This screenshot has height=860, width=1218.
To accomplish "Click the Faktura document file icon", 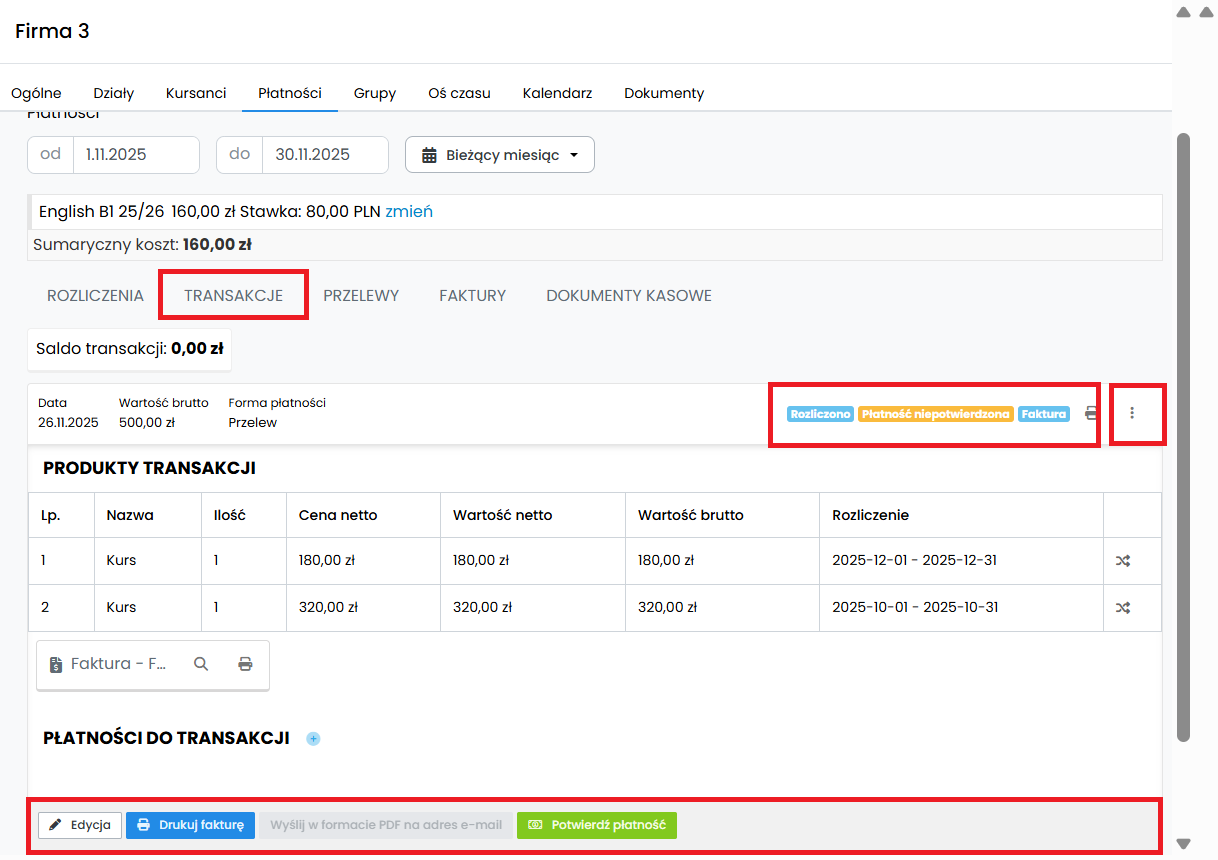I will [57, 664].
